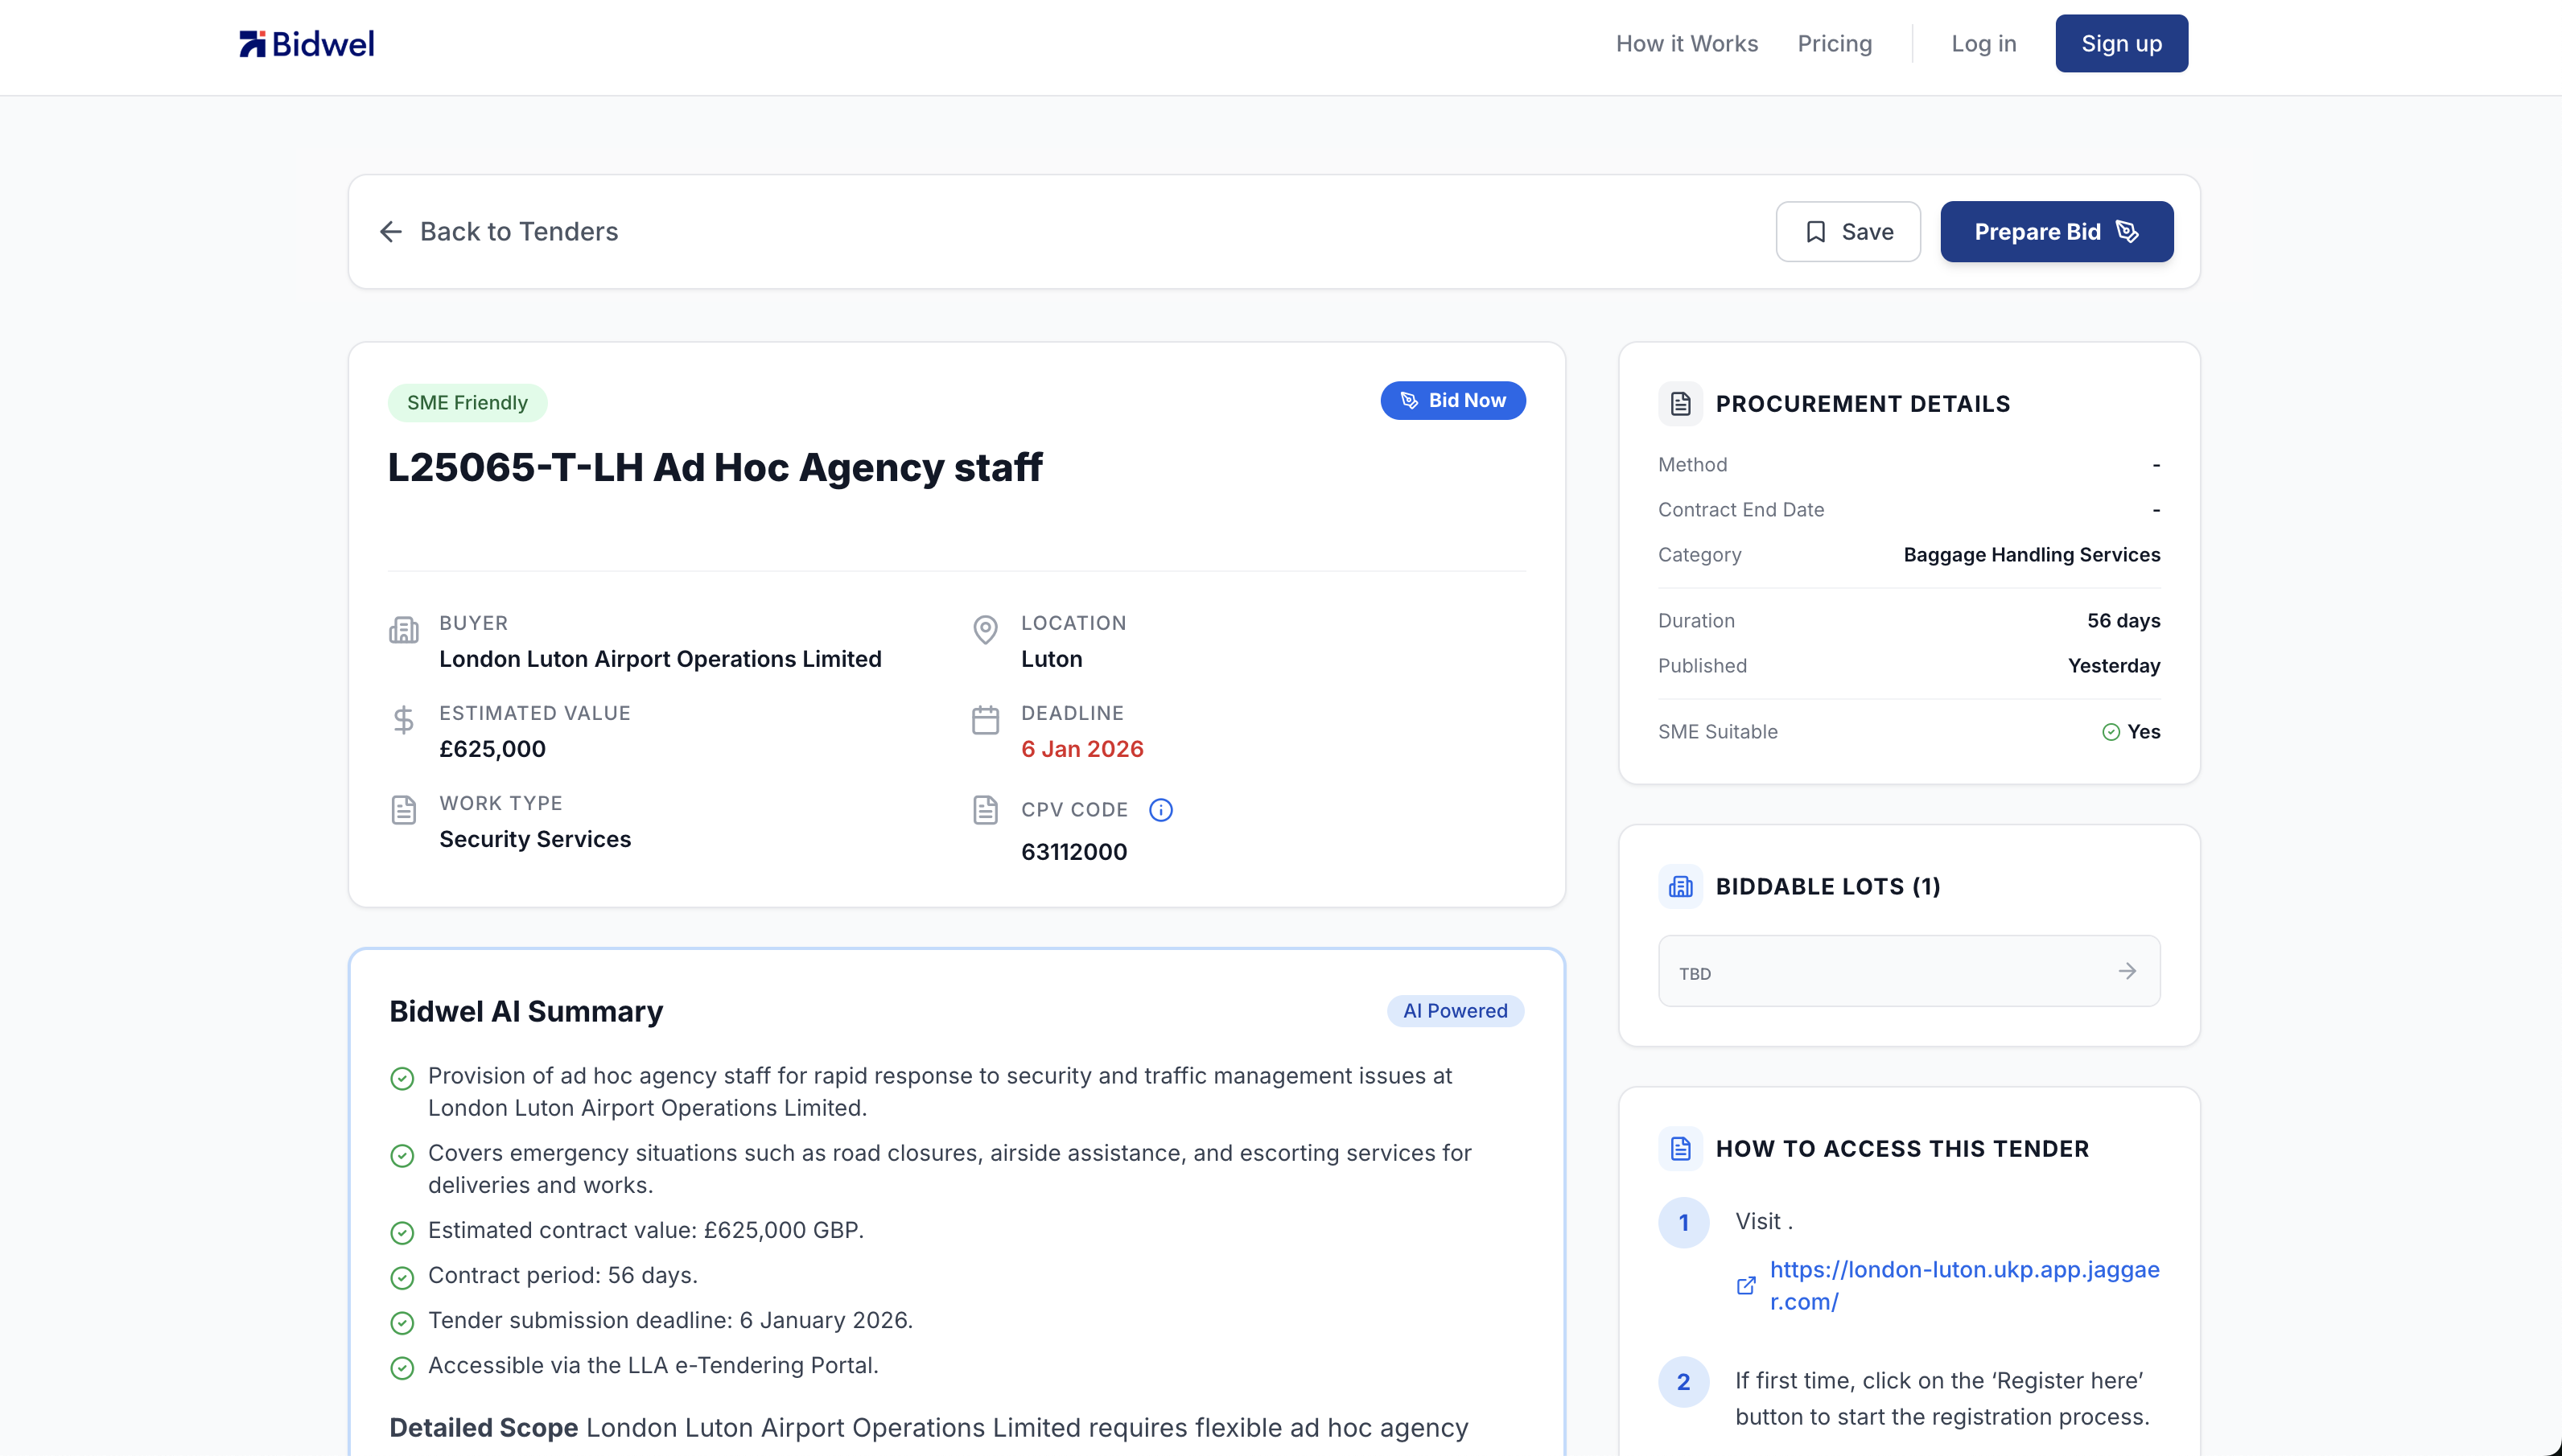This screenshot has width=2562, height=1456.
Task: Click the deadline calendar icon
Action: [985, 720]
